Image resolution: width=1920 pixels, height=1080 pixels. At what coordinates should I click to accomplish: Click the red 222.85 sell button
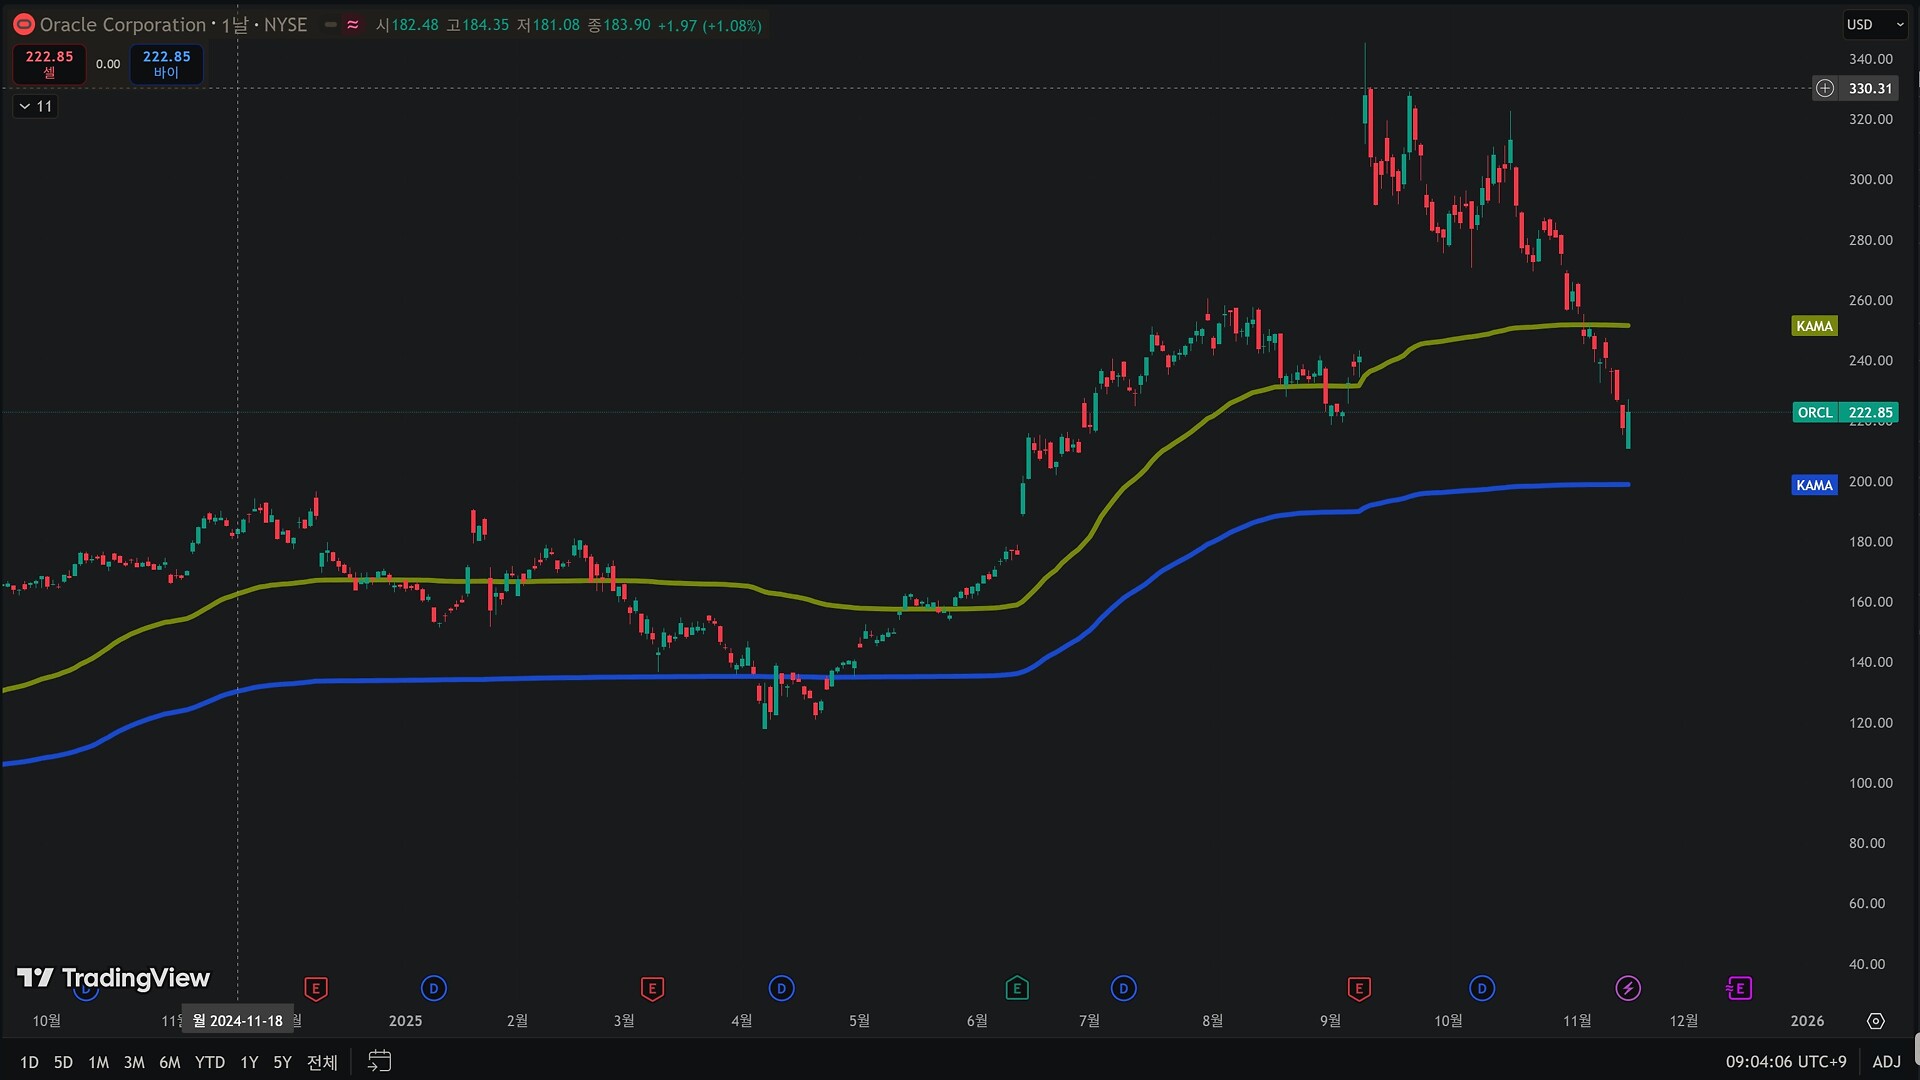pos(49,64)
